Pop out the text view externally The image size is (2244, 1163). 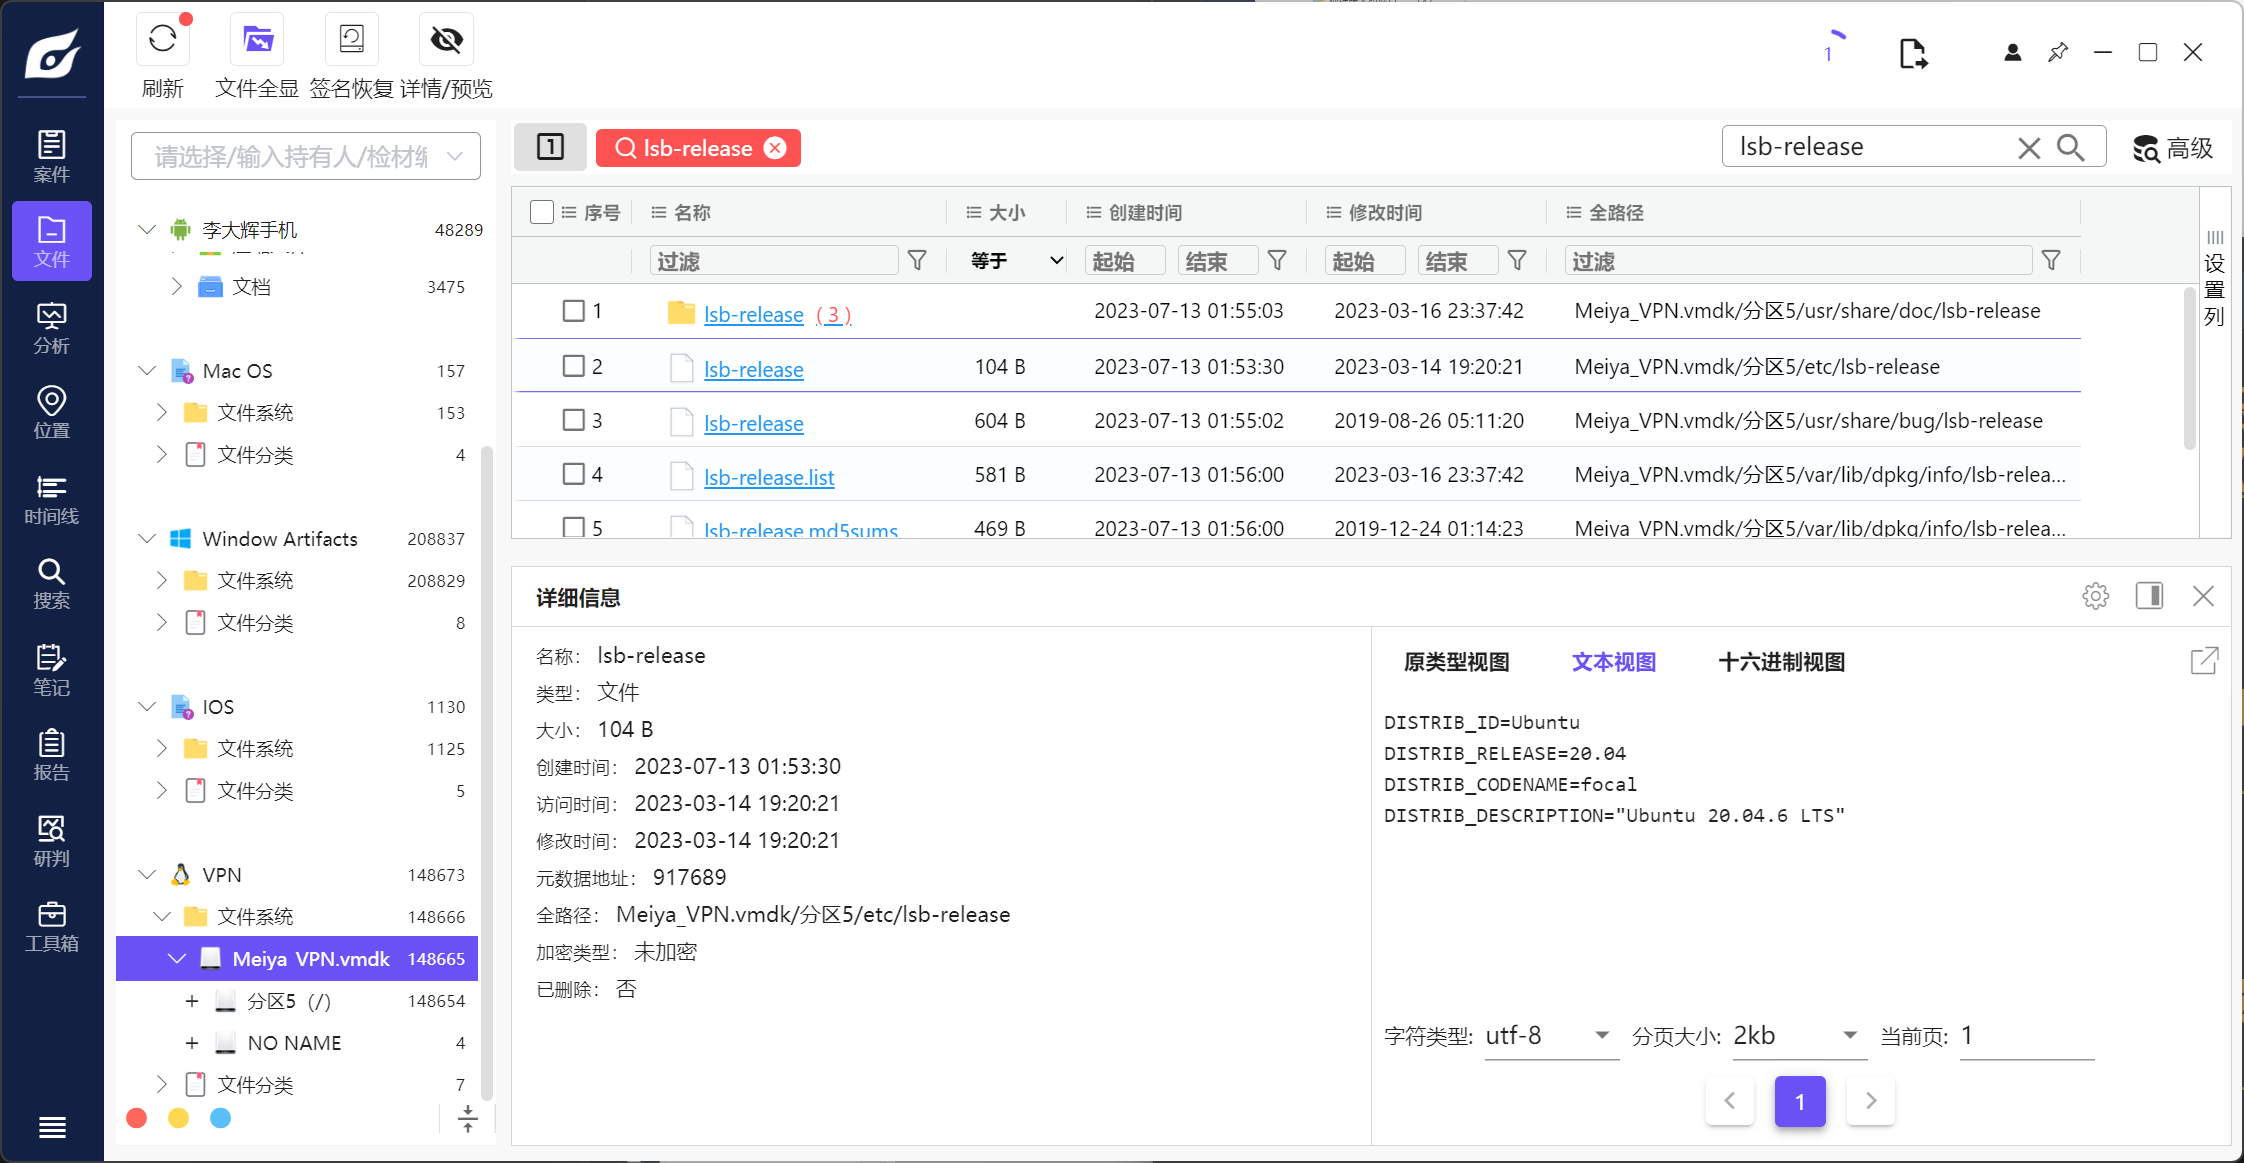tap(2204, 661)
